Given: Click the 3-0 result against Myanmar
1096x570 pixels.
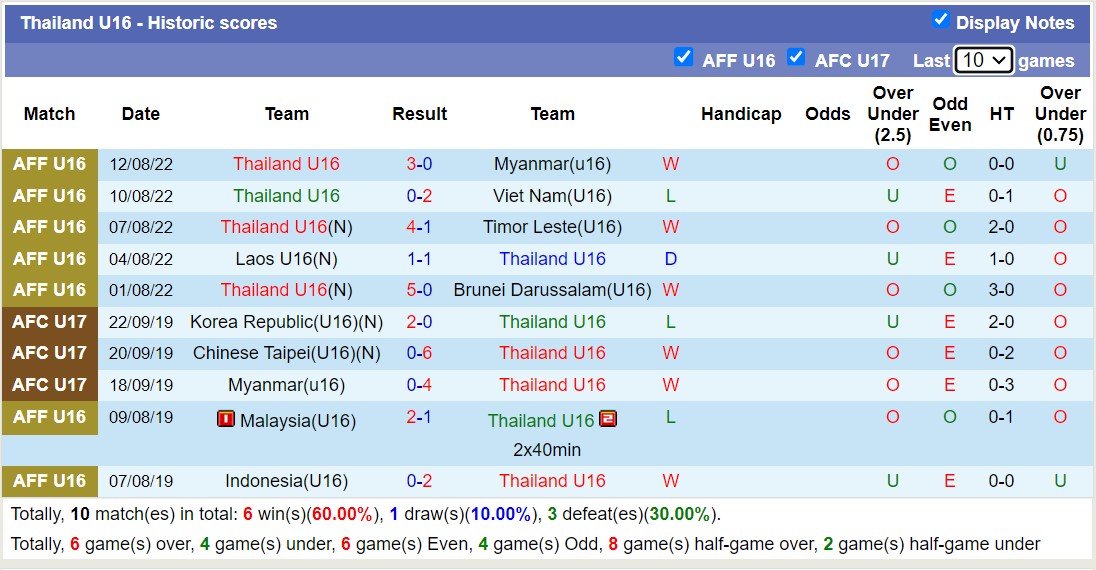Looking at the screenshot, I should (419, 164).
